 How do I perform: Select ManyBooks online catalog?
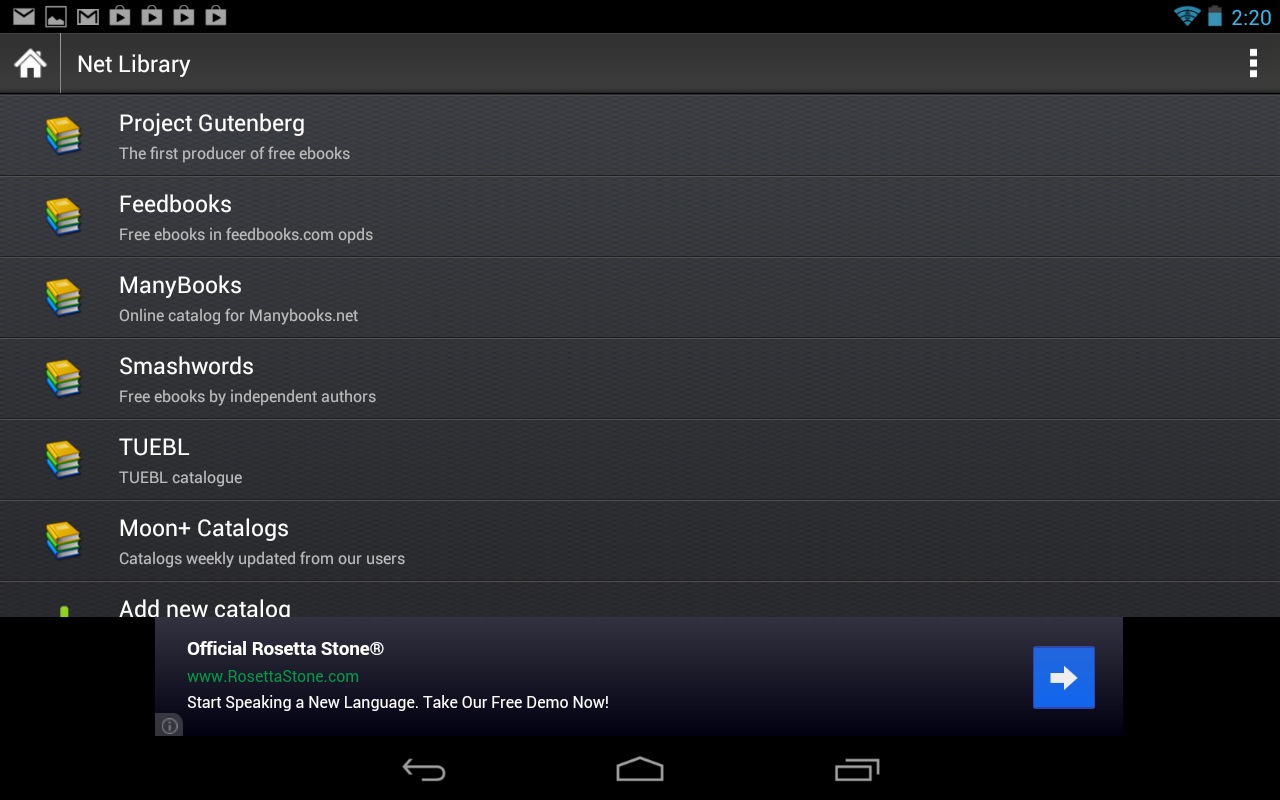point(640,298)
